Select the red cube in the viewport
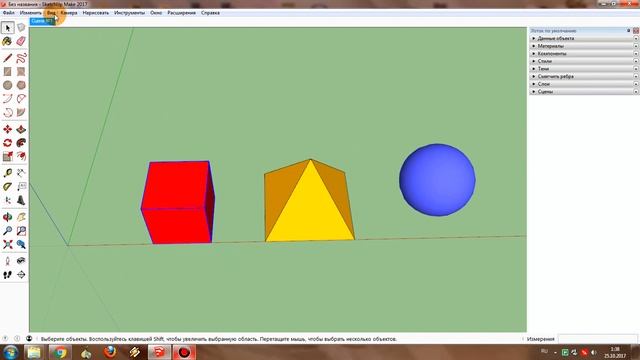Viewport: 640px width, 360px height. (x=177, y=202)
